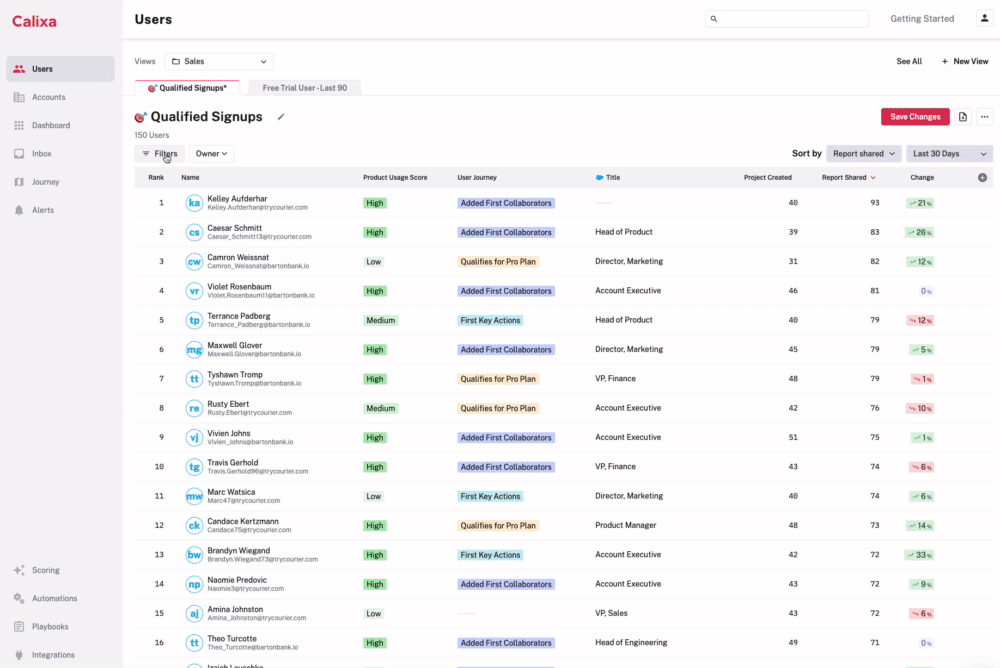
Task: Edit the Qualified Signups view name
Action: (x=281, y=117)
